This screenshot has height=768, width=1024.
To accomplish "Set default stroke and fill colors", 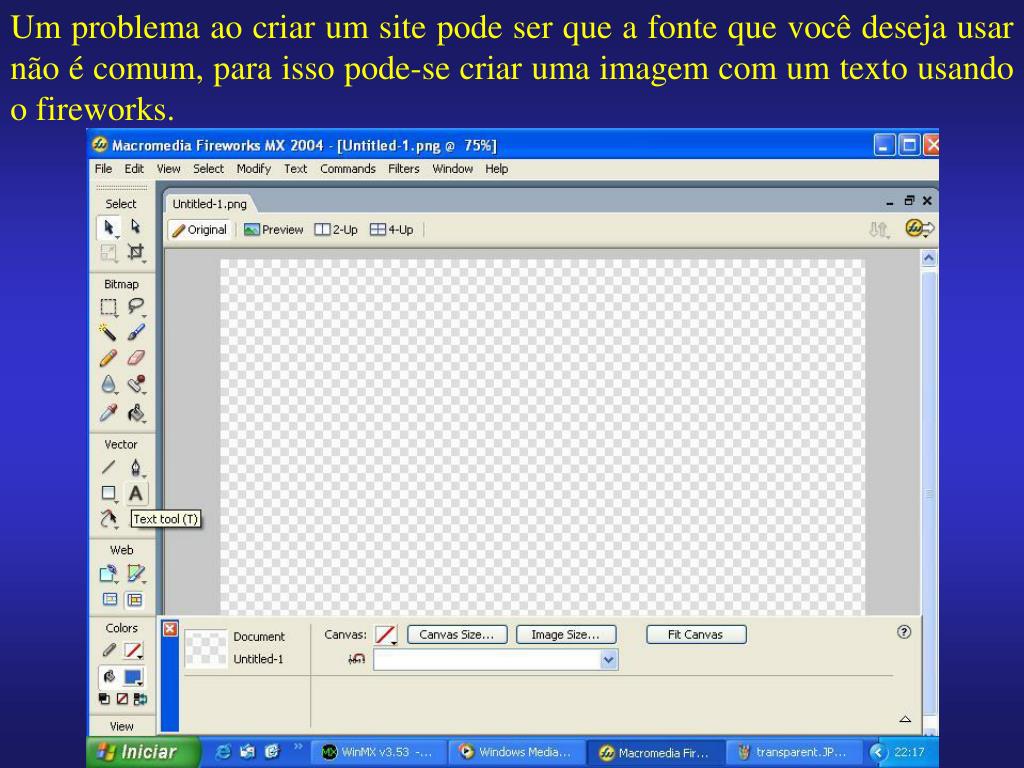I will [104, 699].
